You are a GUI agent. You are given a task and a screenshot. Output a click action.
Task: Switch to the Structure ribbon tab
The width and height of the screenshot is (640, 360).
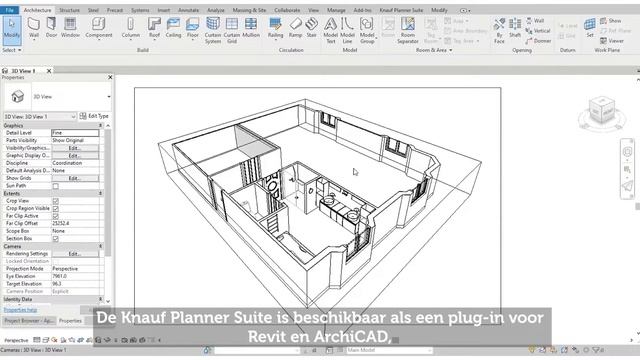click(x=69, y=10)
